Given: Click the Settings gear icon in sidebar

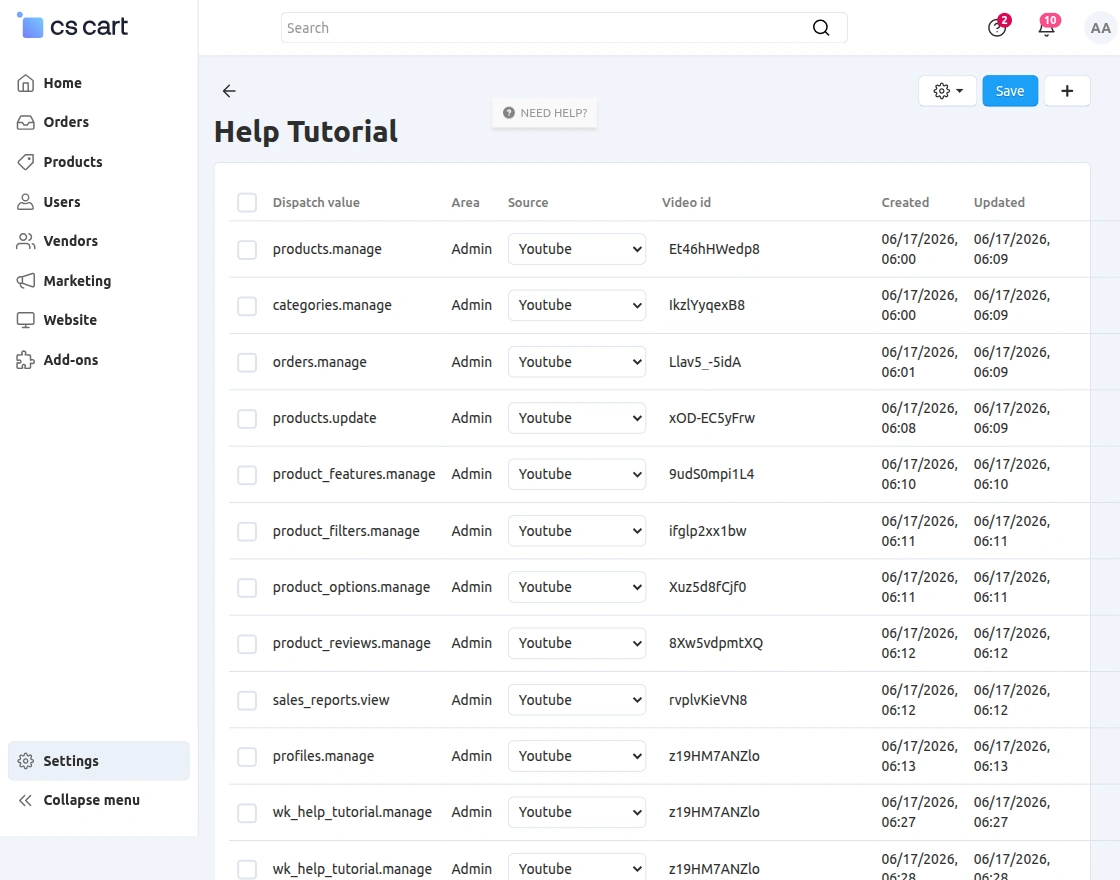Looking at the screenshot, I should (26, 761).
